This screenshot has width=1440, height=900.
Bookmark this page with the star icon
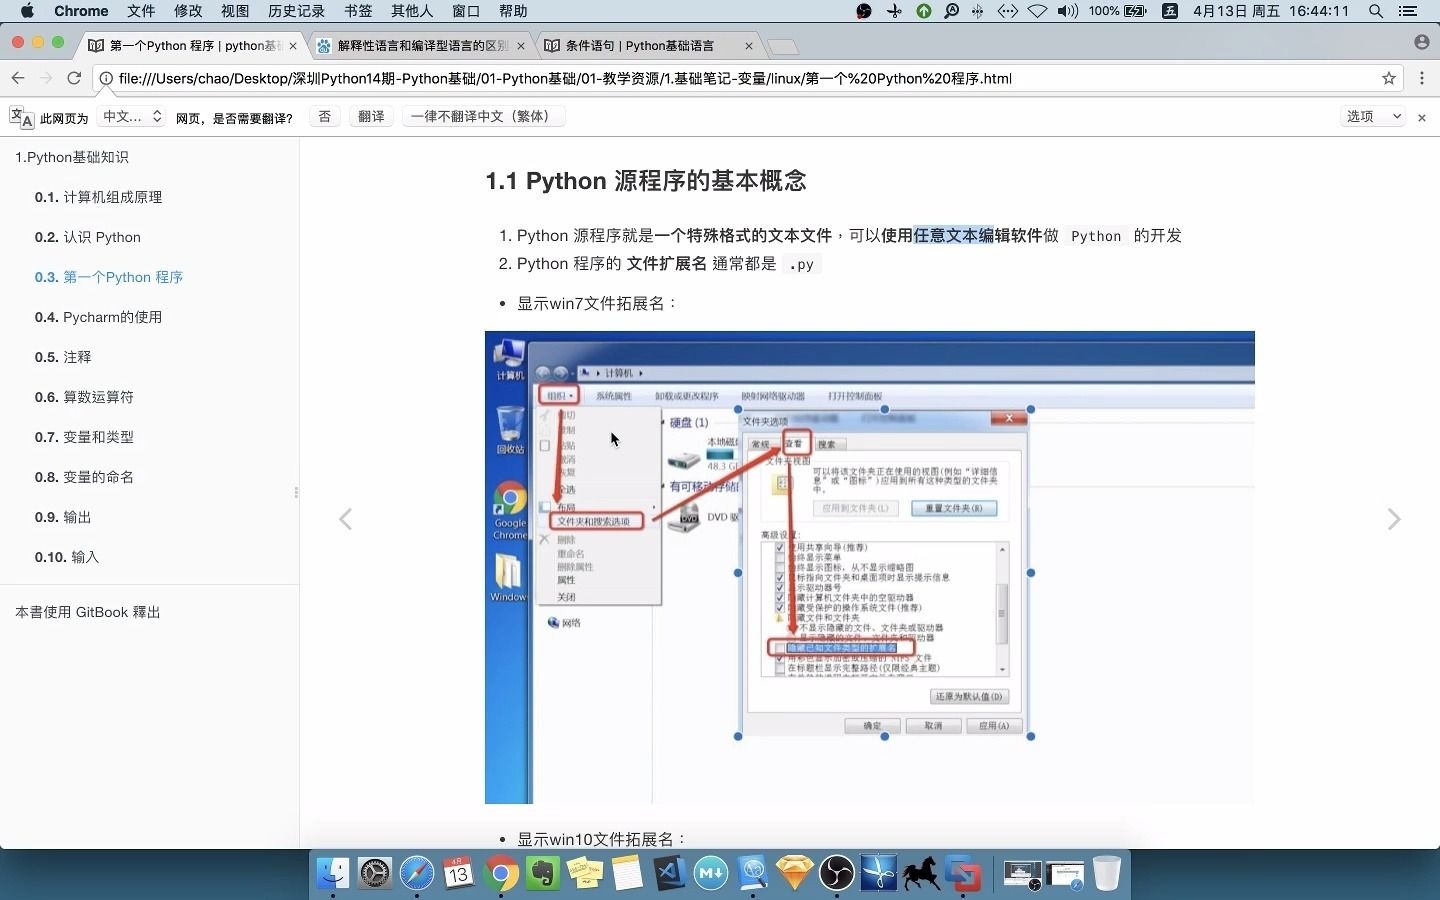click(x=1388, y=78)
